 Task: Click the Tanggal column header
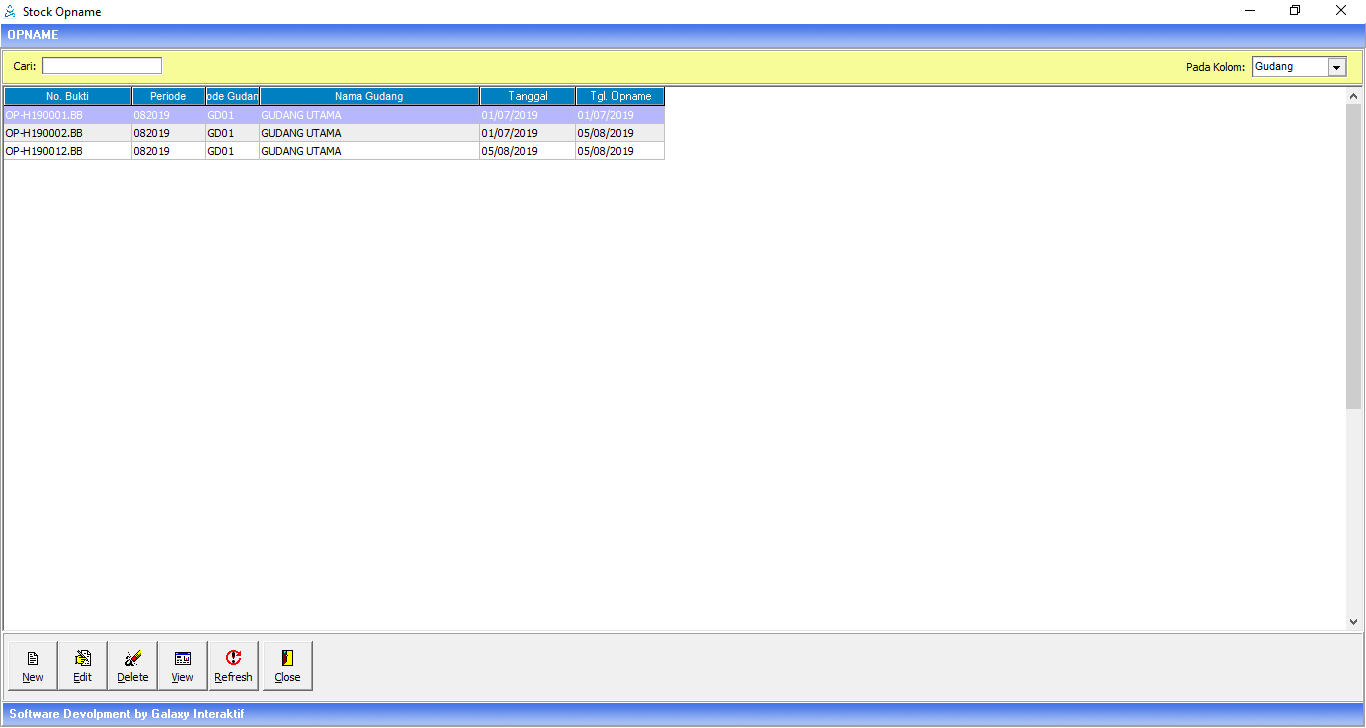[x=527, y=96]
